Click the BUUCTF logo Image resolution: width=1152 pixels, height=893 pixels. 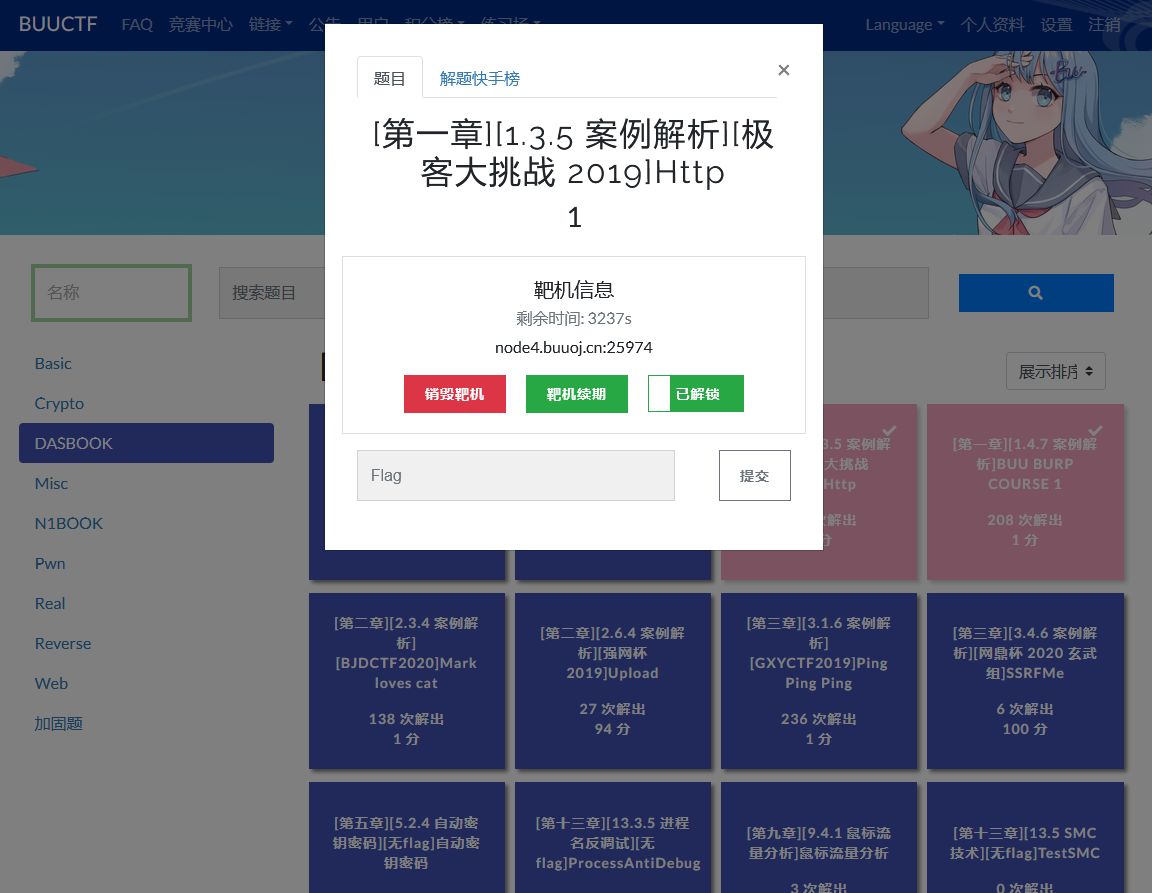pos(57,25)
